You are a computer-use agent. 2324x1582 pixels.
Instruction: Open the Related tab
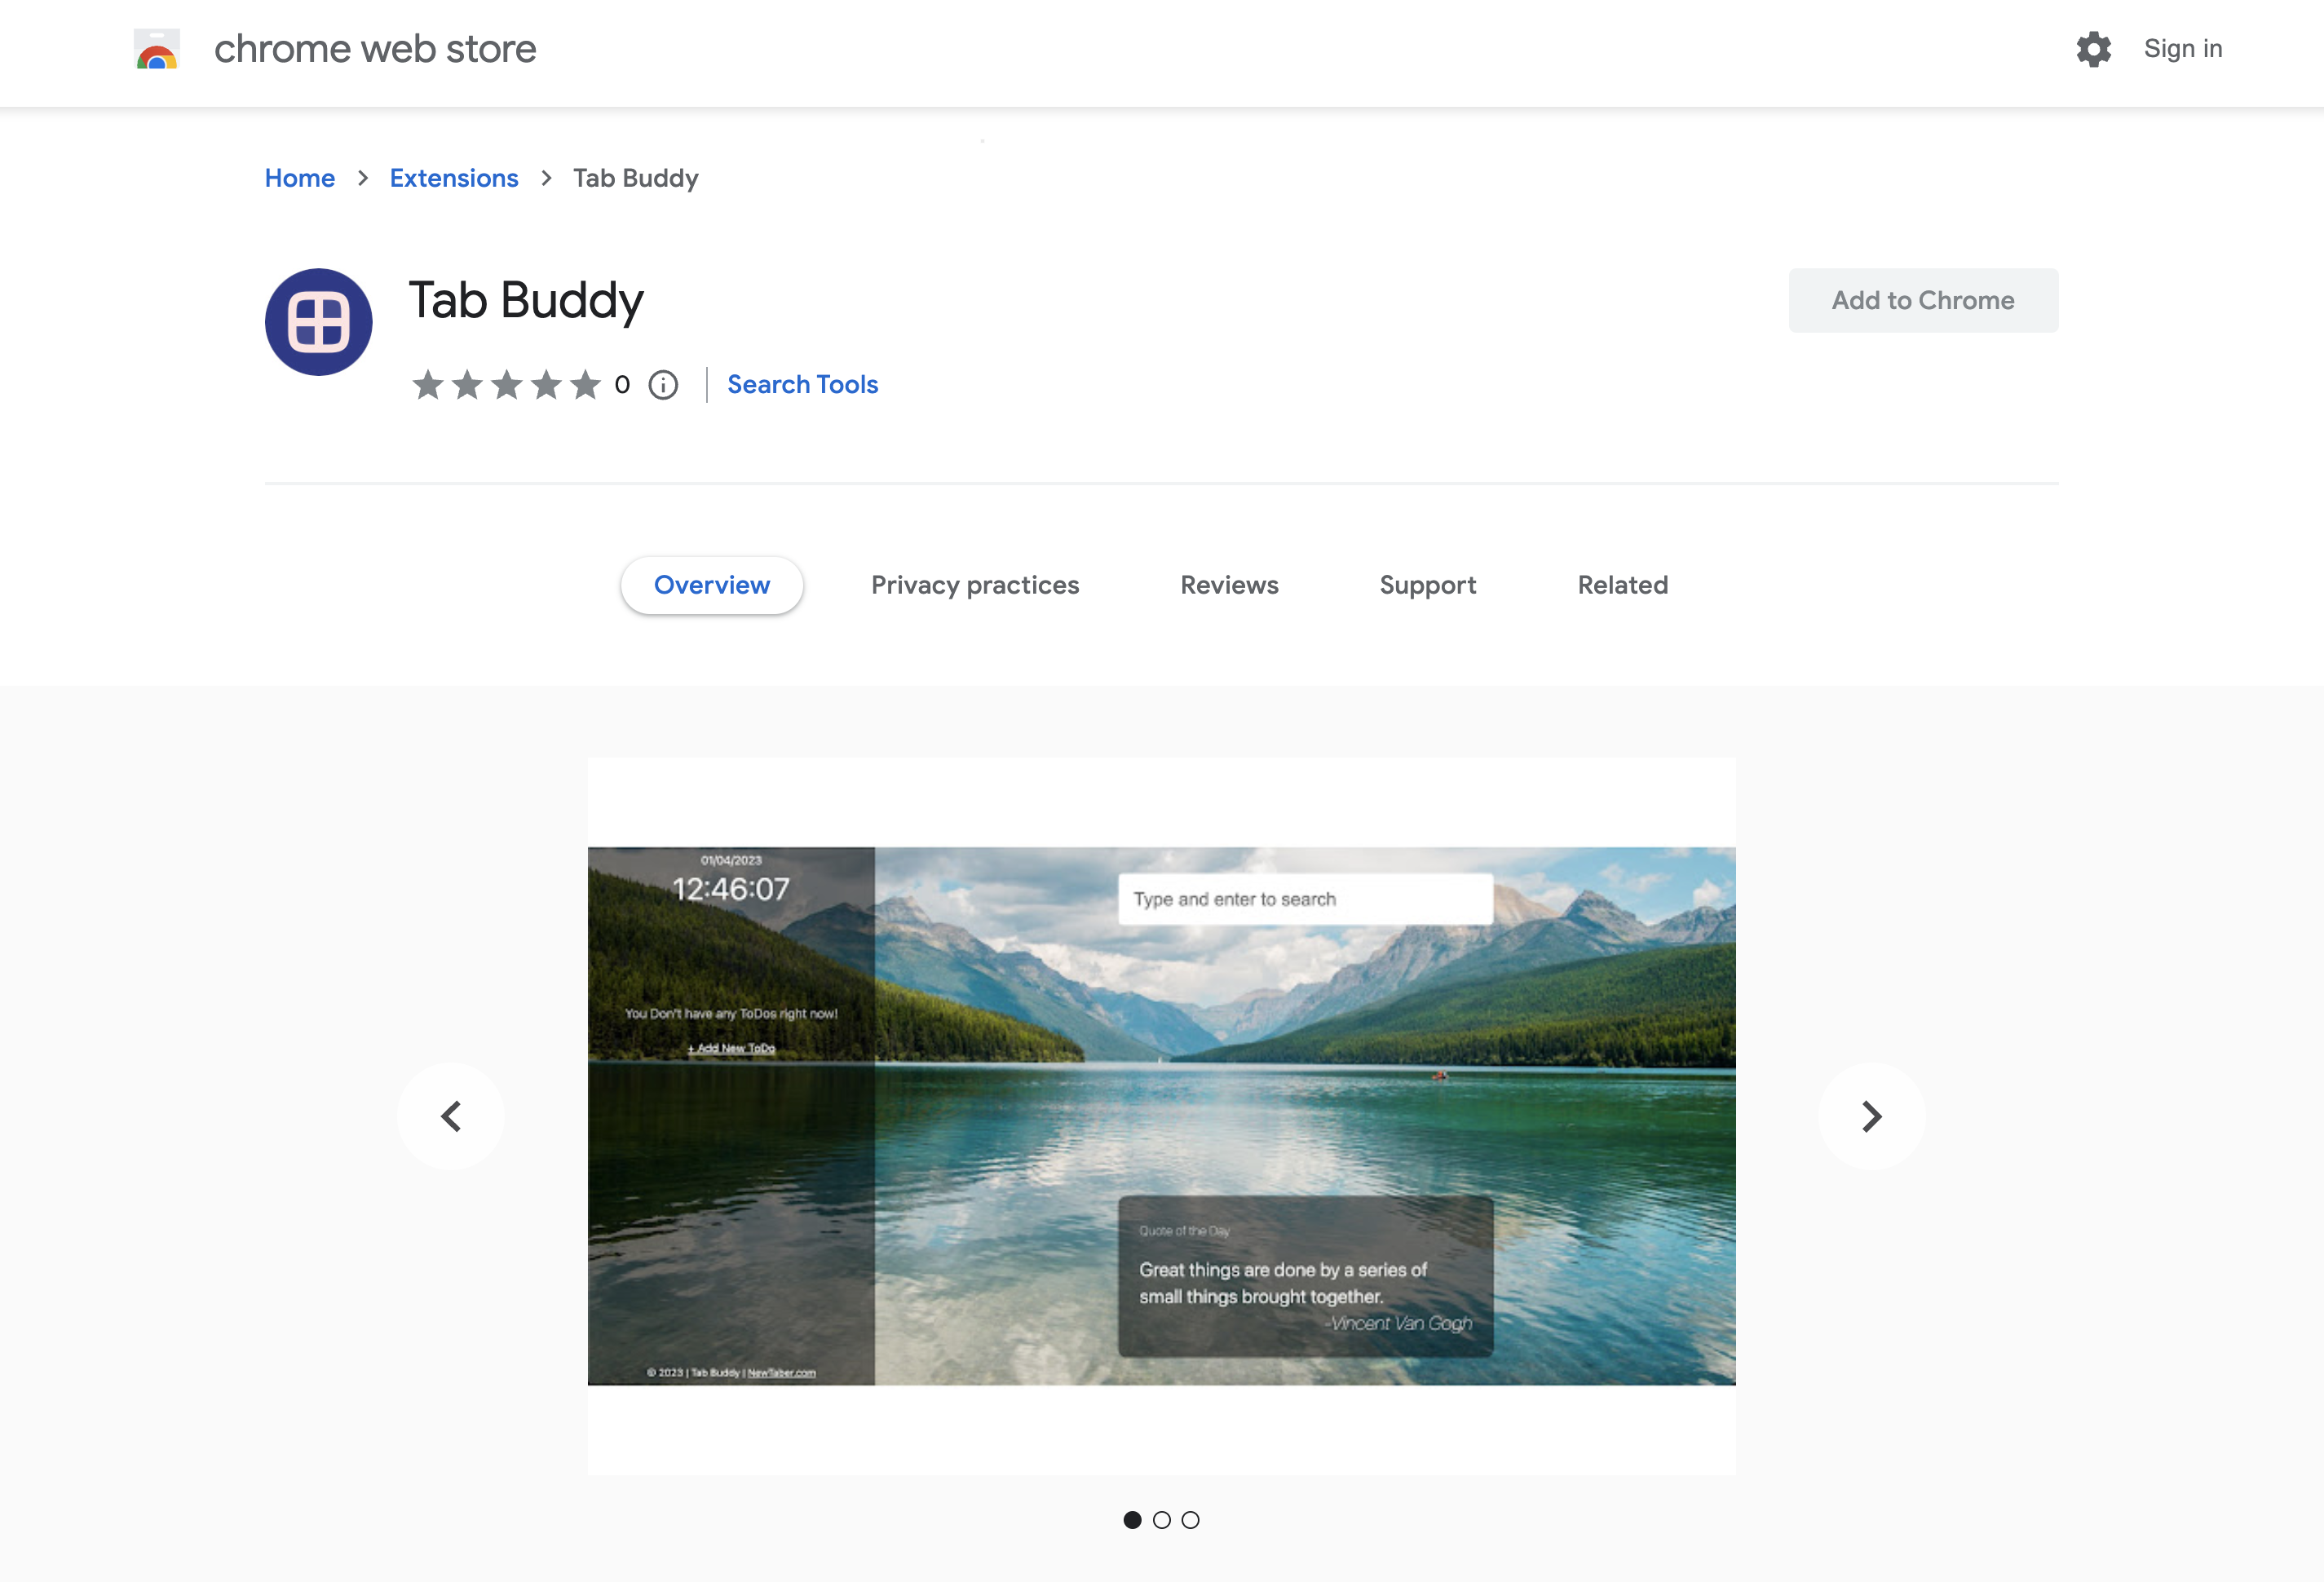point(1622,585)
